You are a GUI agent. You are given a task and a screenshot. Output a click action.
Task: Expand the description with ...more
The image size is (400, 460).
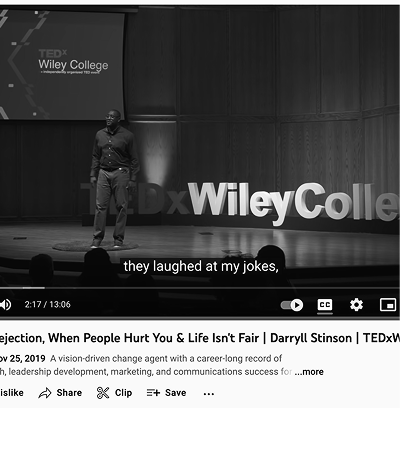[x=309, y=372]
